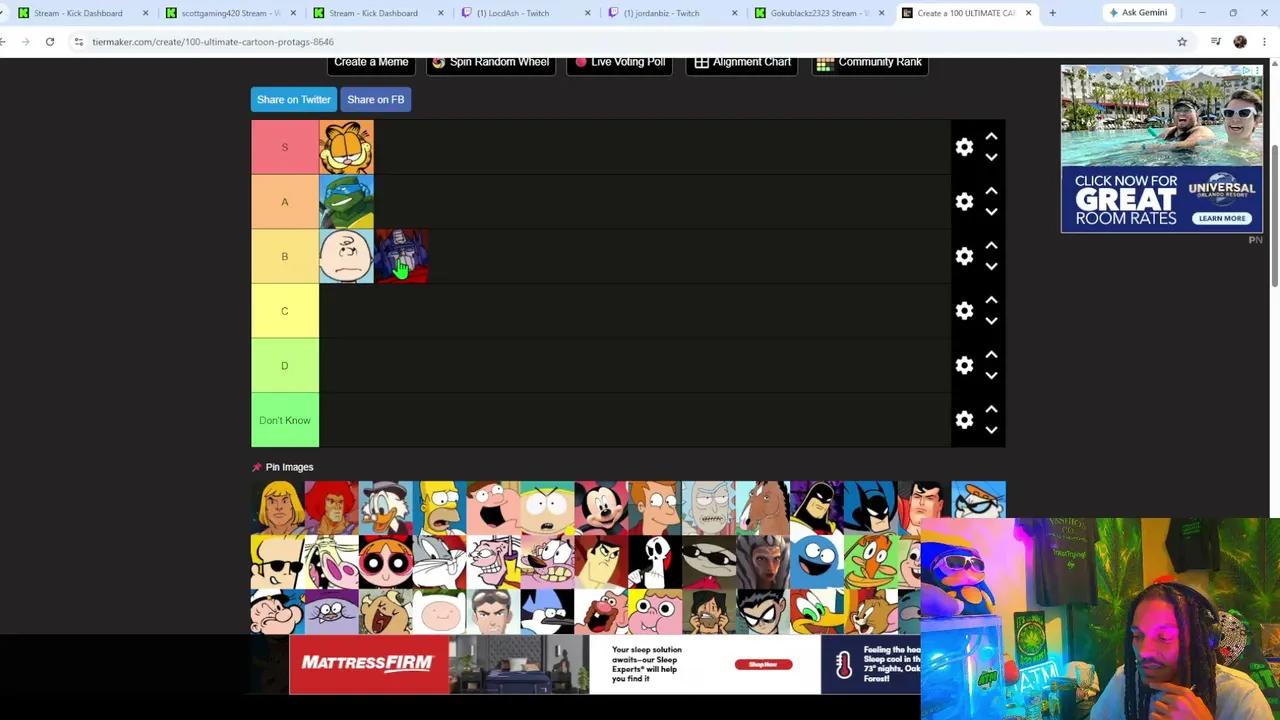Select the Samurai Jack image
This screenshot has width=1280, height=720.
602,562
